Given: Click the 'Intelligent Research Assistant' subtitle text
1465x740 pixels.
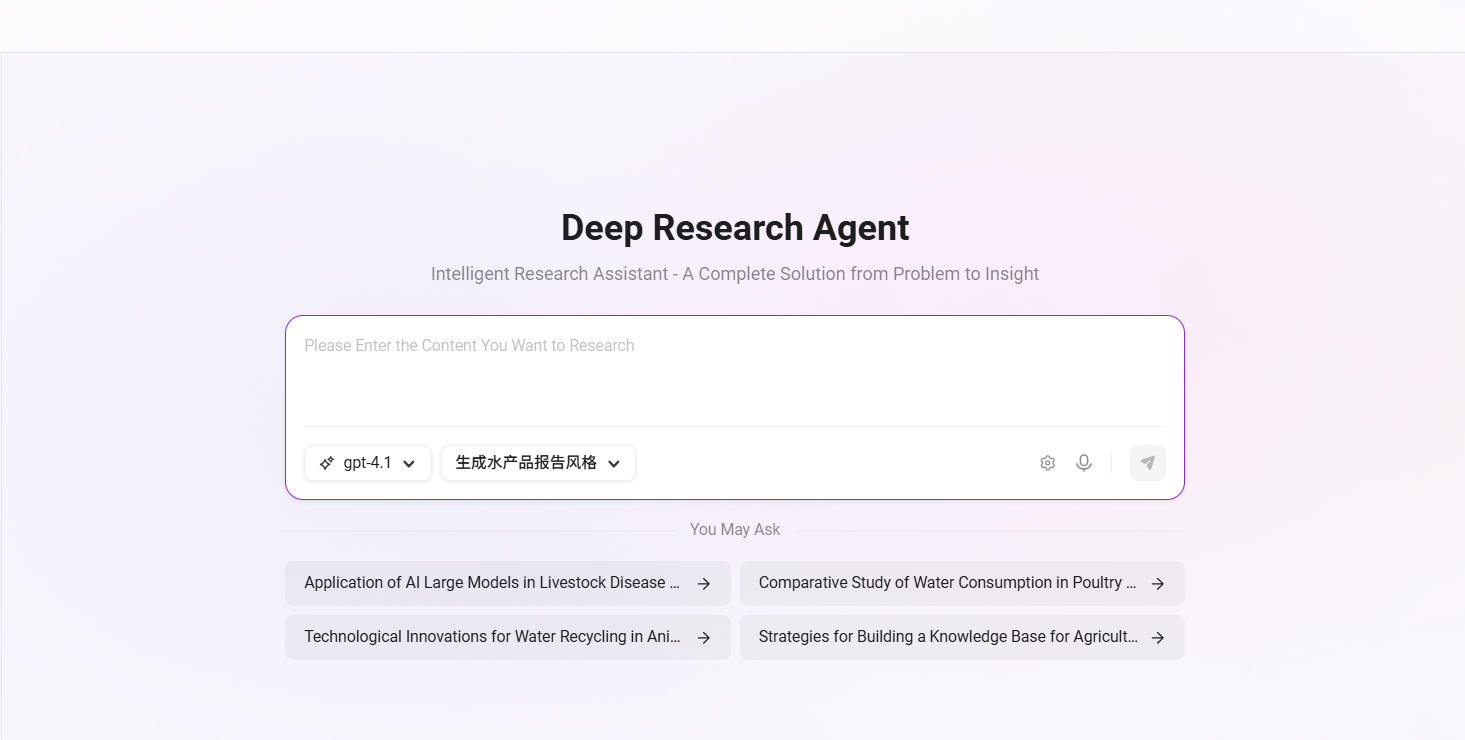Looking at the screenshot, I should tap(734, 274).
